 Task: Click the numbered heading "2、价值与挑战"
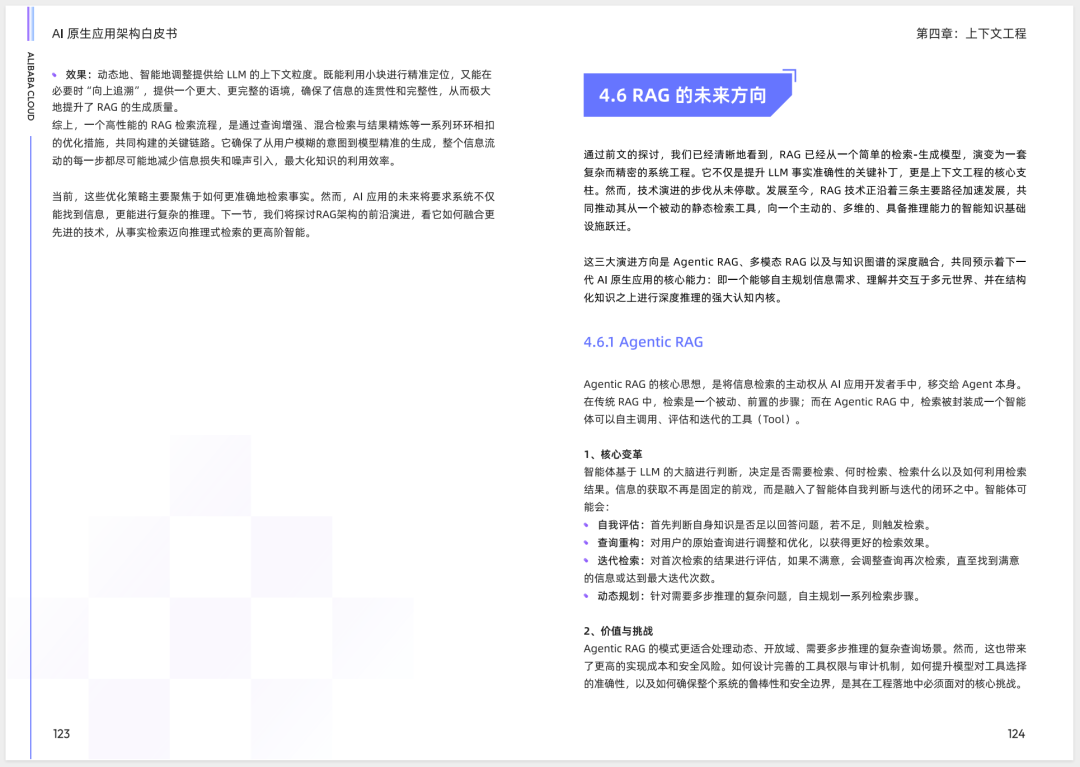pos(618,631)
